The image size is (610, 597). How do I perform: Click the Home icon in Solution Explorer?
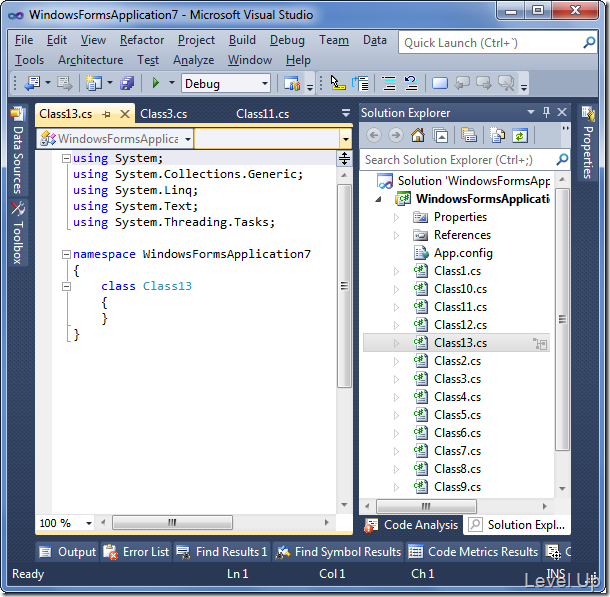(418, 136)
